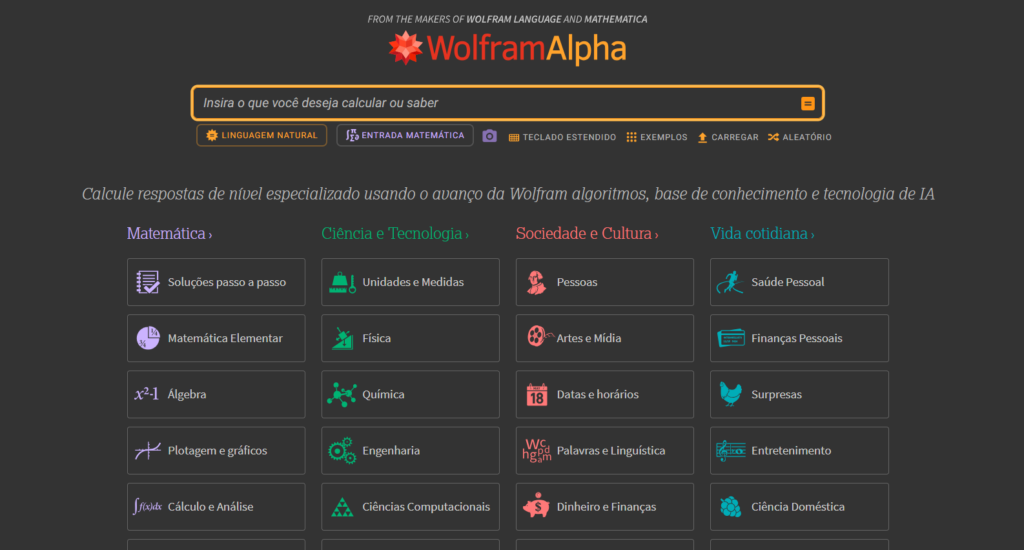Click Carregar to upload a file
This screenshot has width=1024, height=550.
click(728, 137)
